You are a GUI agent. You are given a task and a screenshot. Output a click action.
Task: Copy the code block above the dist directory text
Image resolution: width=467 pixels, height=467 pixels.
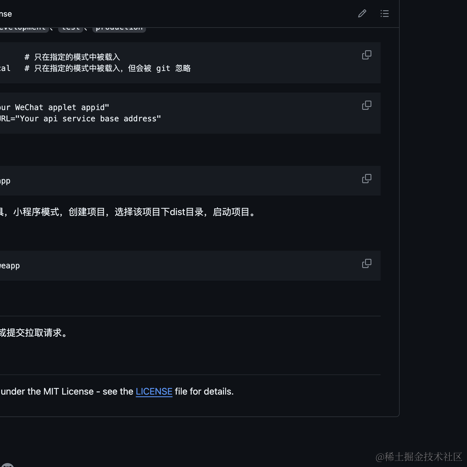[367, 179]
